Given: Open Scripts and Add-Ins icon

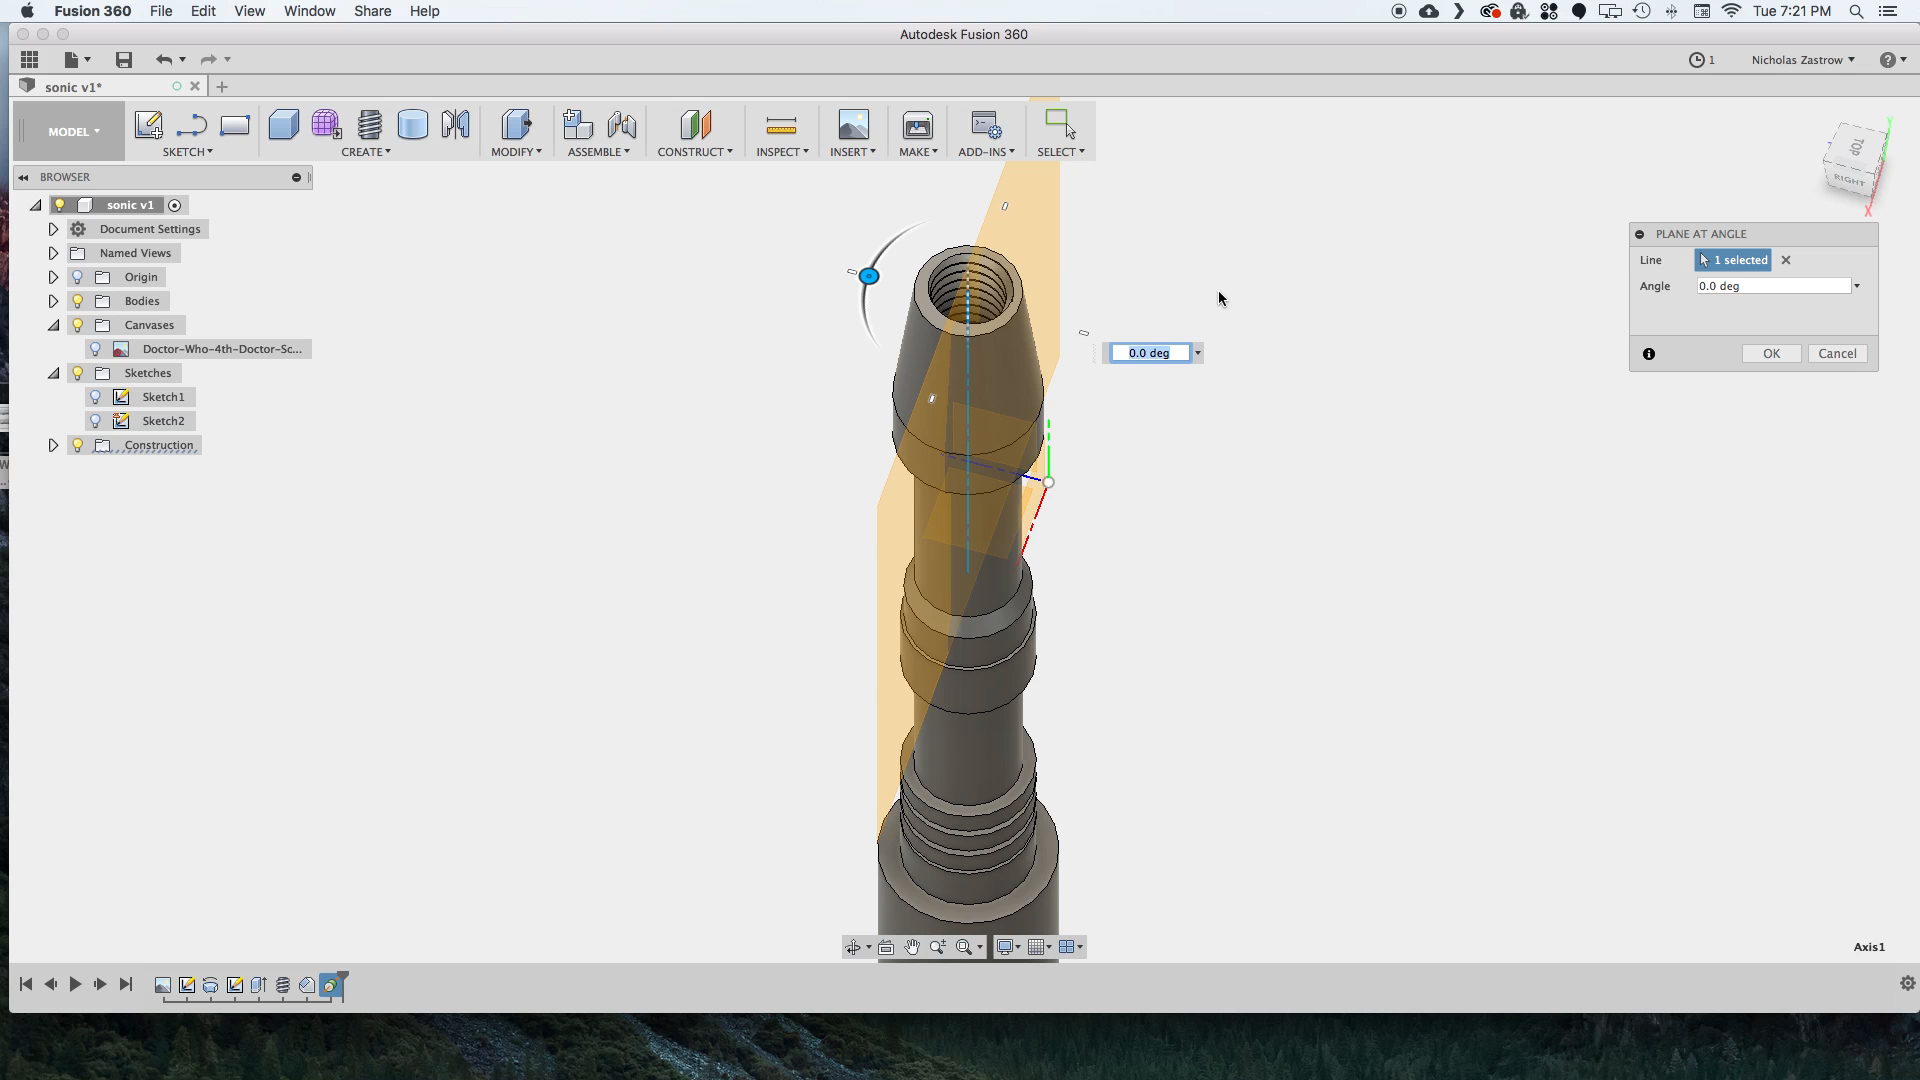Looking at the screenshot, I should (986, 125).
